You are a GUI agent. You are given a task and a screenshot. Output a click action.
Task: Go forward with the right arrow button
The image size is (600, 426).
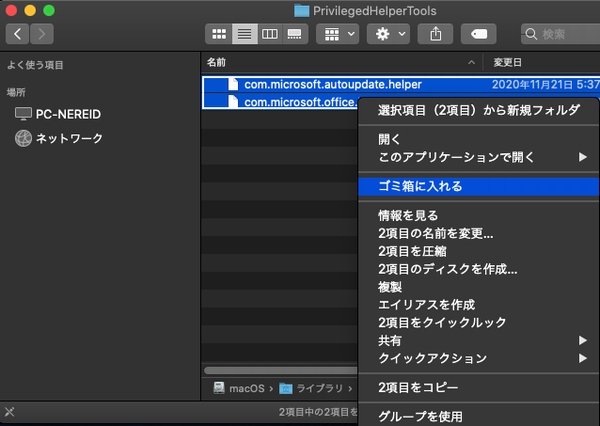coord(42,34)
